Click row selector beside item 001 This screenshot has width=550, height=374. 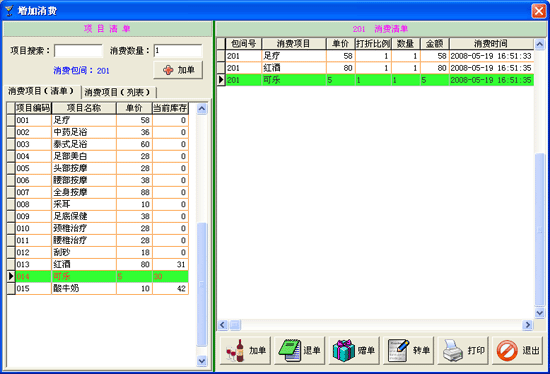click(11, 120)
